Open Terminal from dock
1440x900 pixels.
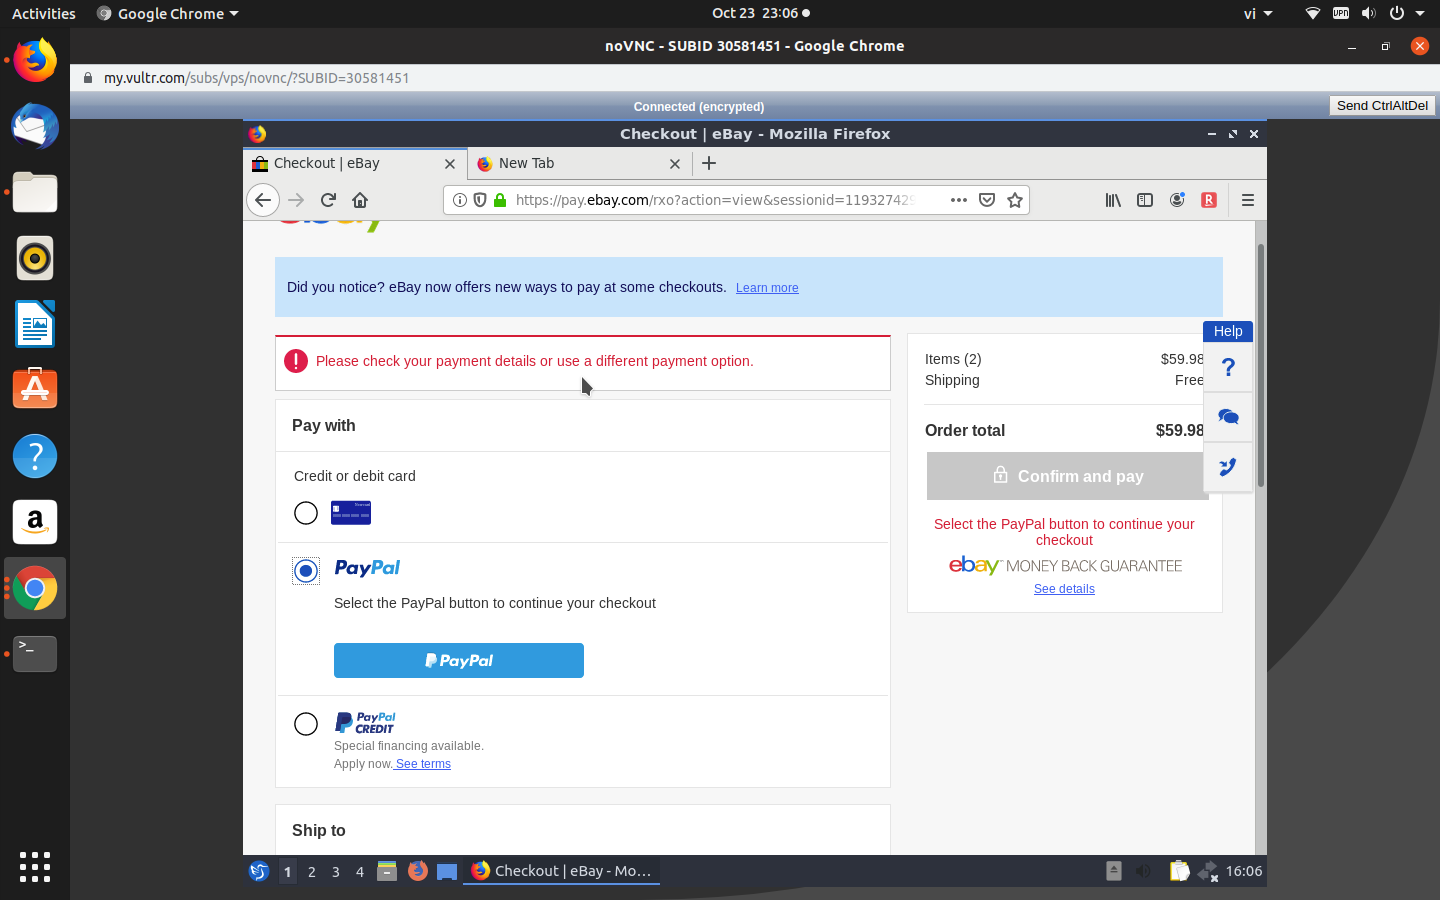pos(35,653)
